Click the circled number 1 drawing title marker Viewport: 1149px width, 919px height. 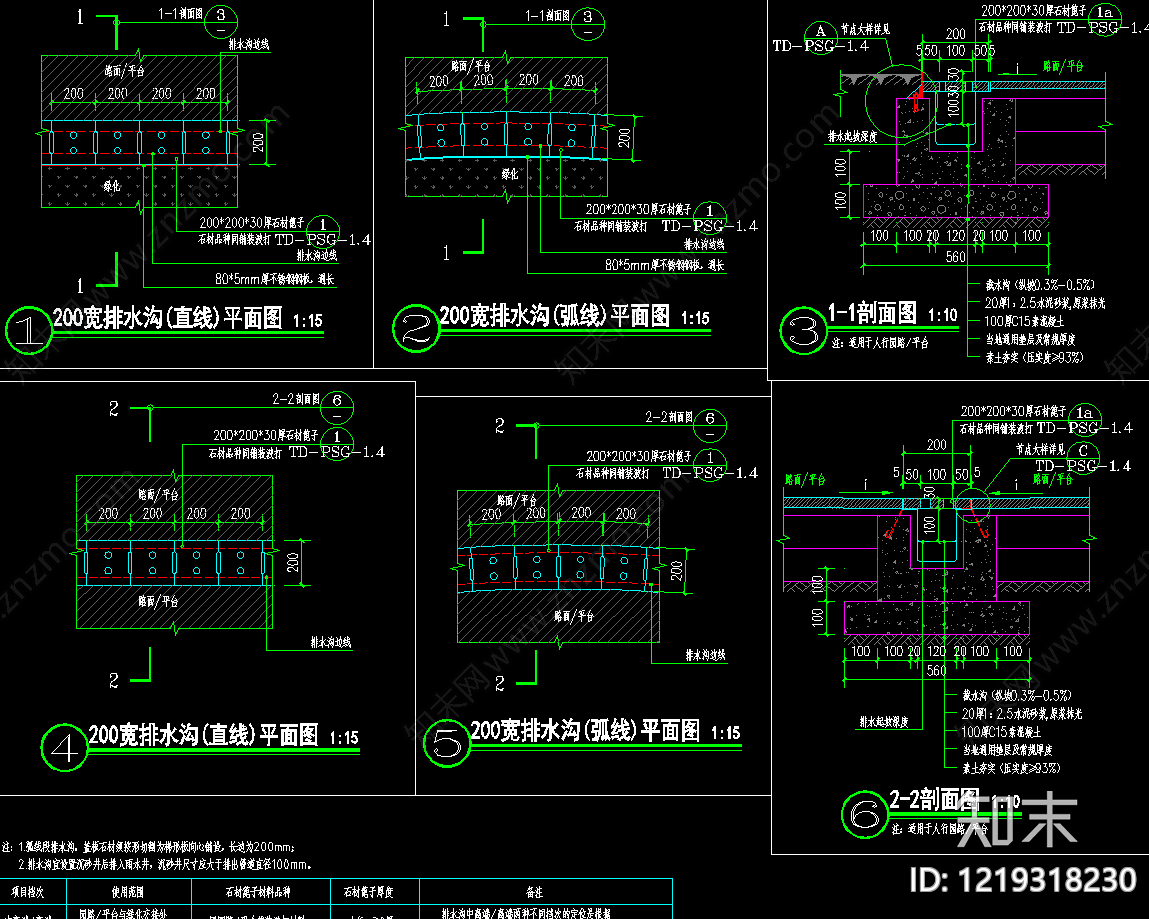[29, 331]
